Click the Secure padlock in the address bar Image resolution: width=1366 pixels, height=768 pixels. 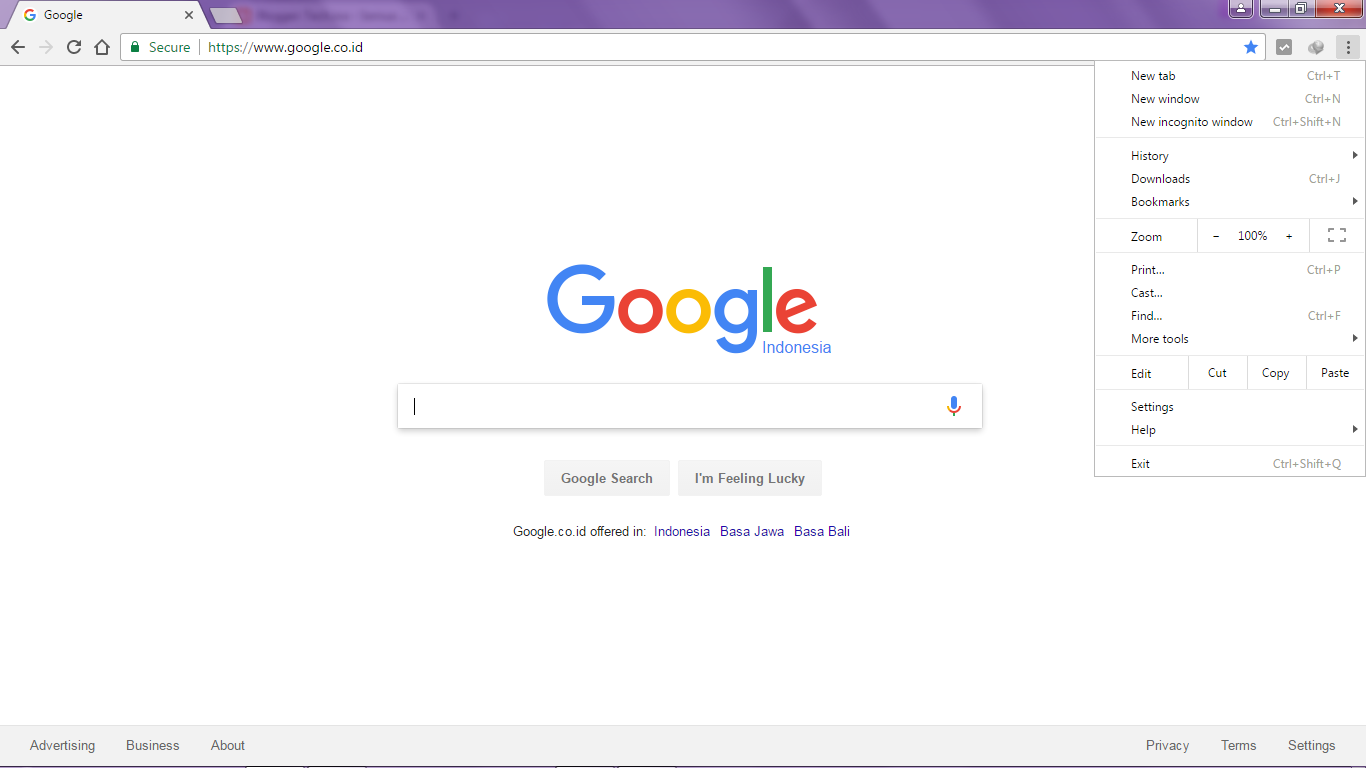(x=134, y=46)
